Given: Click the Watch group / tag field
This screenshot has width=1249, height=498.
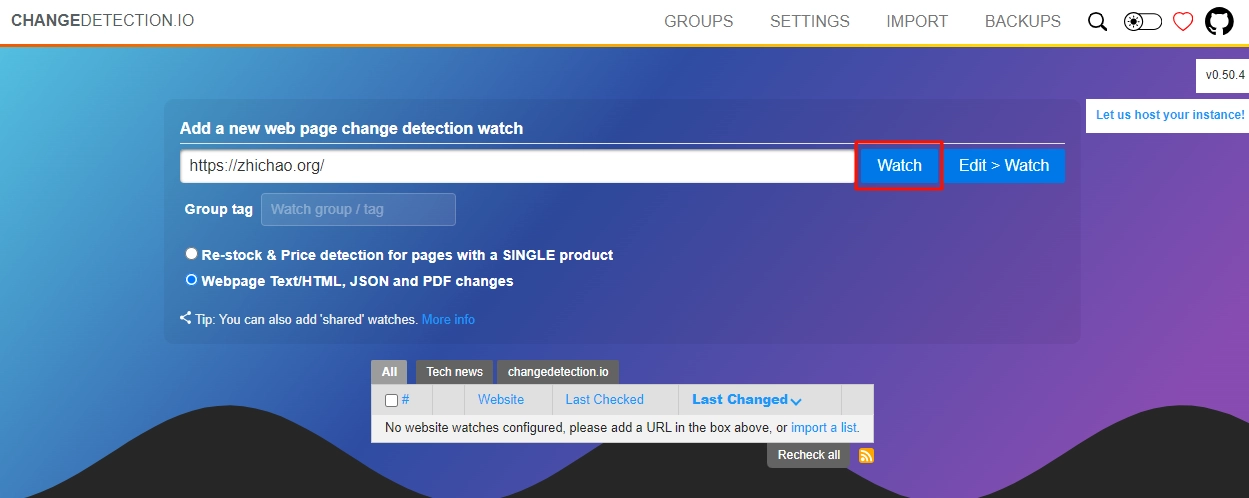Looking at the screenshot, I should pos(358,210).
